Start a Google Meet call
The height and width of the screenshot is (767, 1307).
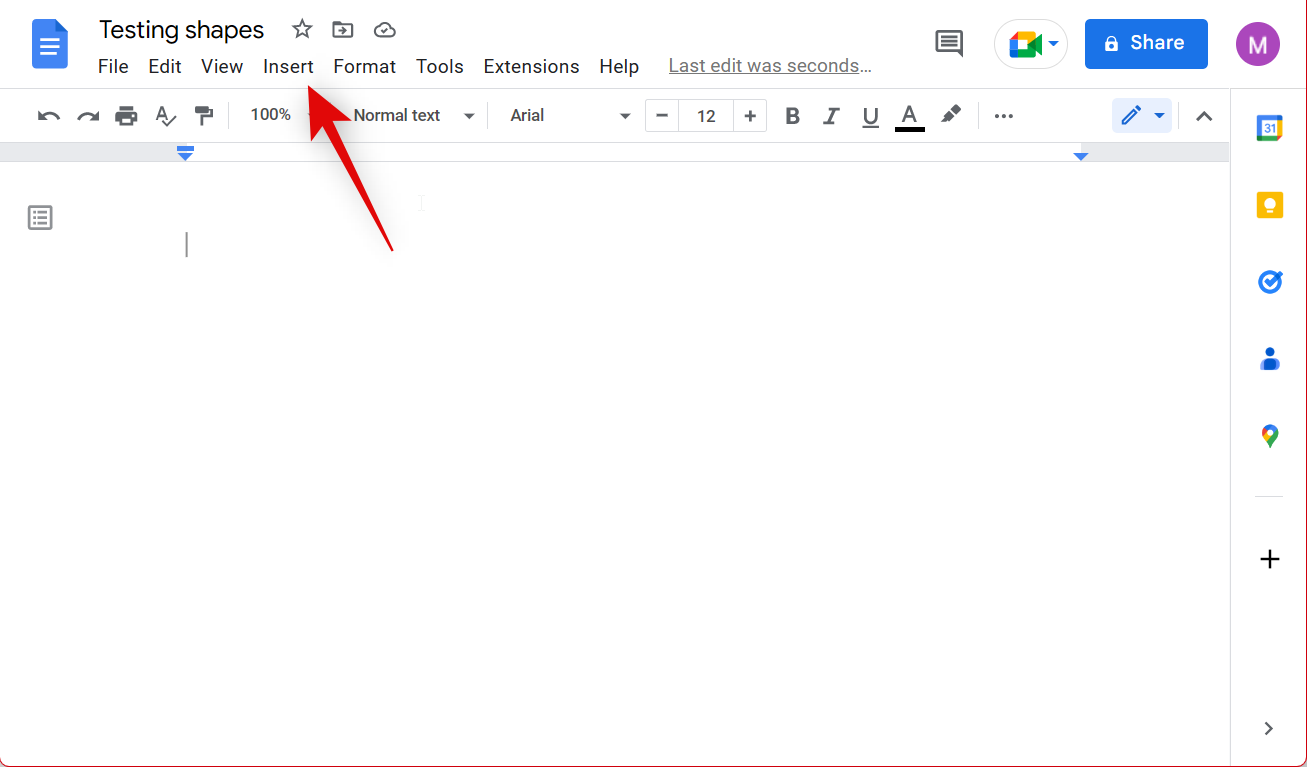tap(1031, 44)
